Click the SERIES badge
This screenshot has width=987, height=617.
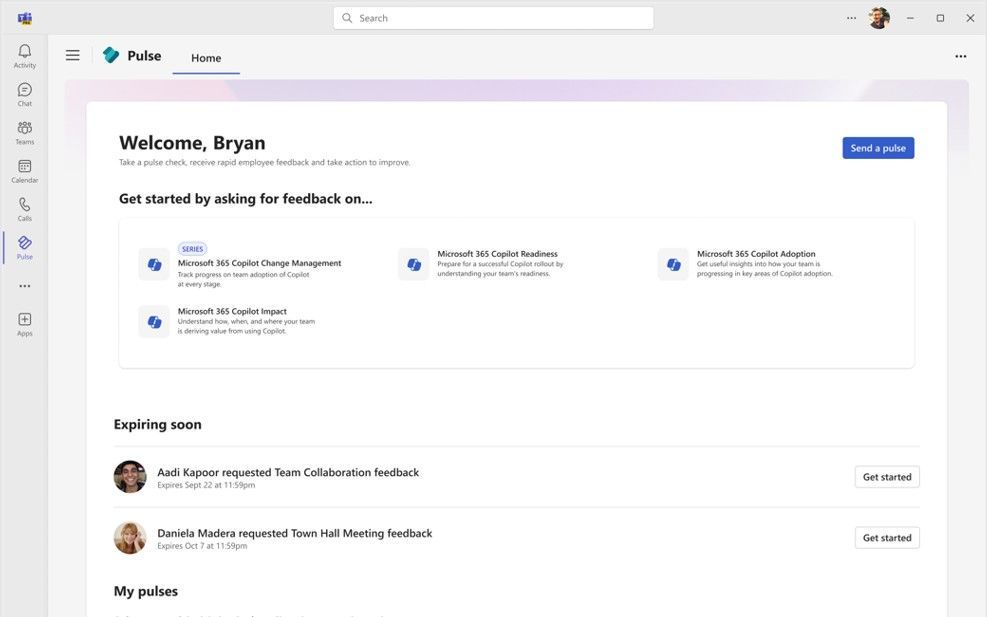click(x=192, y=249)
